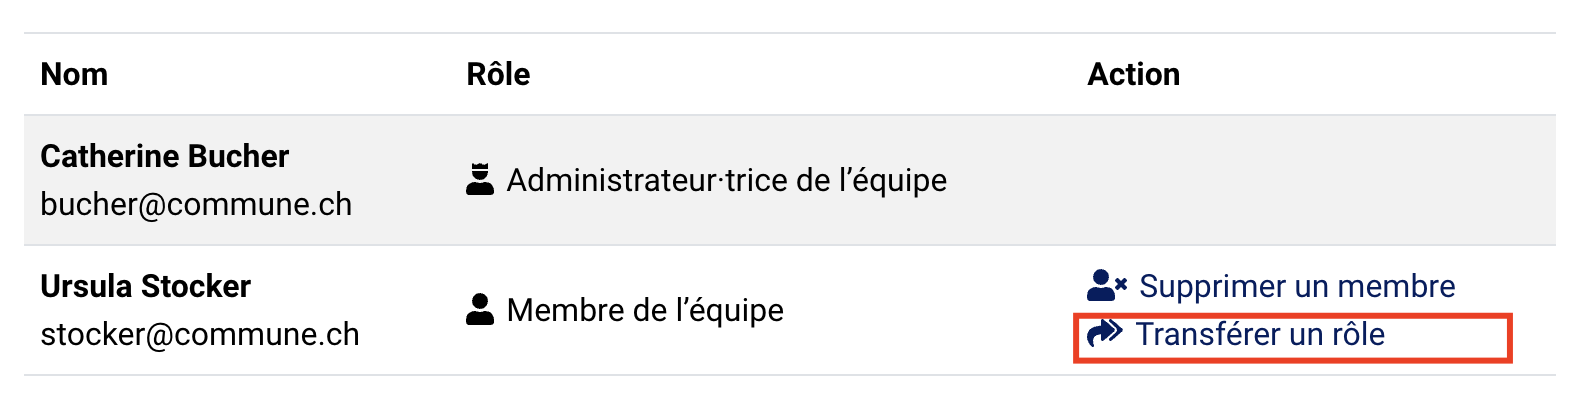
Task: Click the email stocker@commune.ch
Action: (x=200, y=334)
